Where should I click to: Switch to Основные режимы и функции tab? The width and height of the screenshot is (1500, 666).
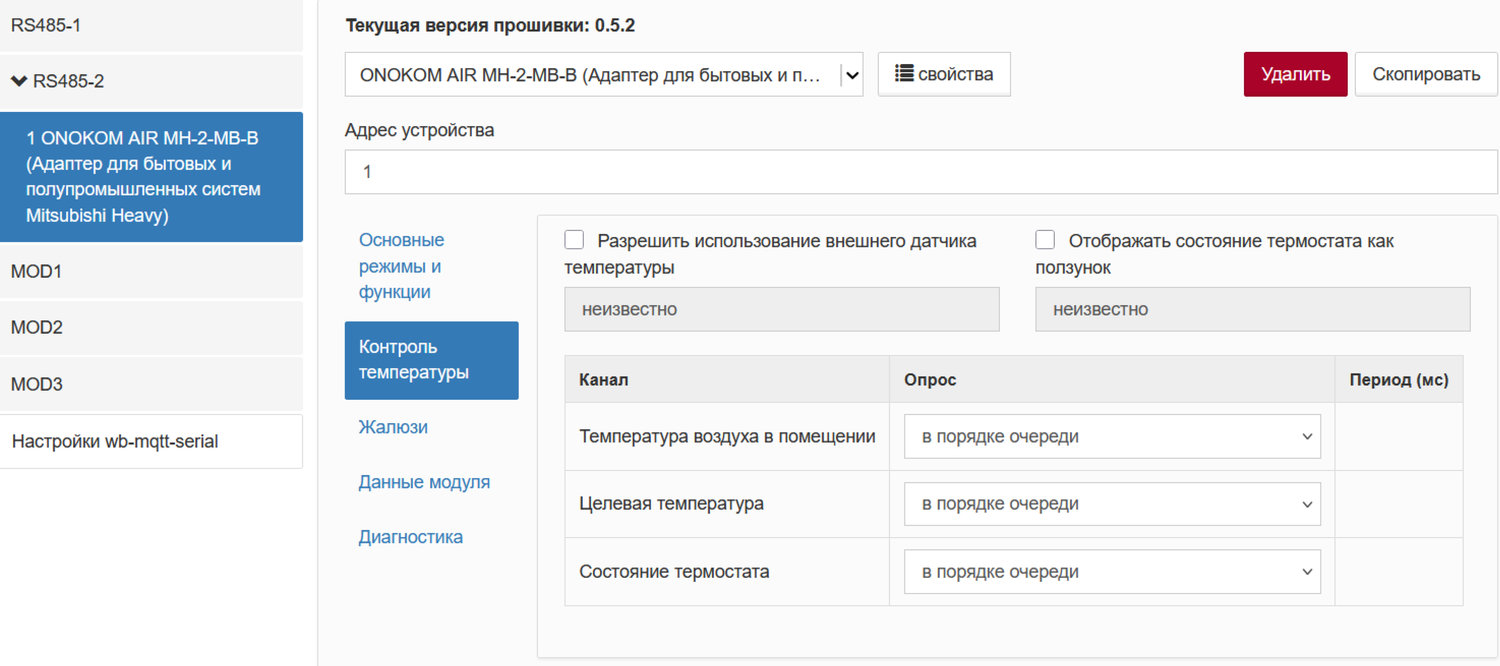(x=431, y=266)
